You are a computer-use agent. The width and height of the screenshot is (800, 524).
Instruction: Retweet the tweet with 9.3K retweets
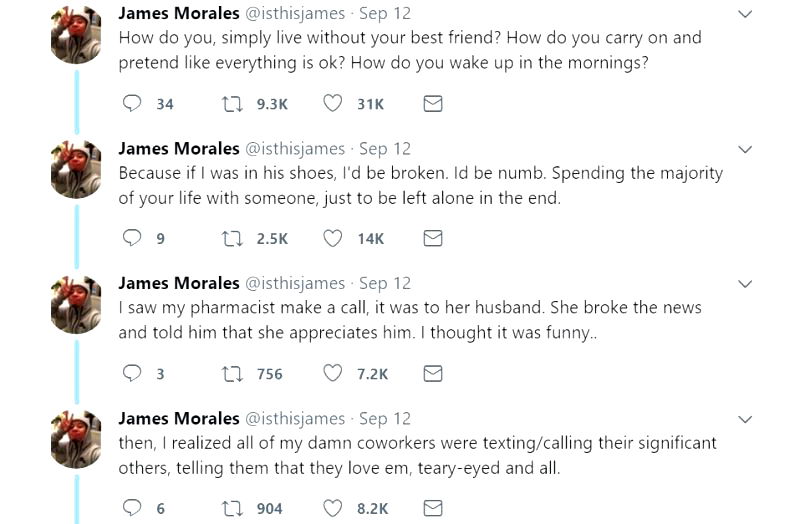pos(232,103)
